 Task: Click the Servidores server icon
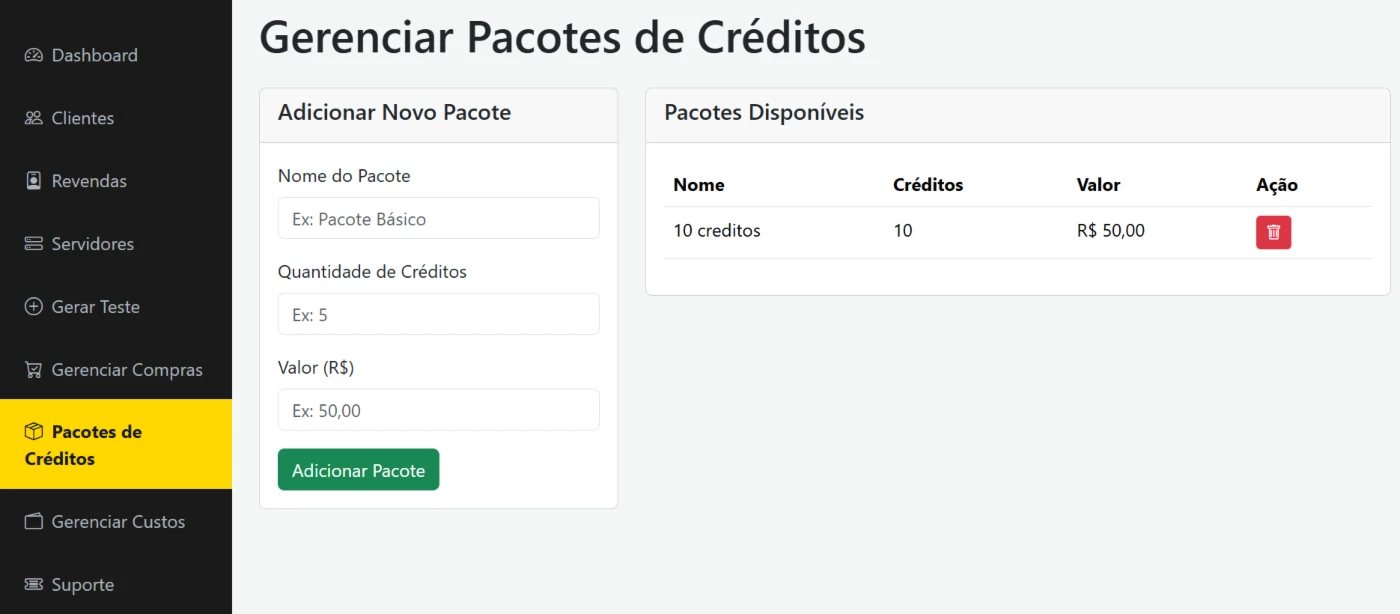click(x=34, y=244)
